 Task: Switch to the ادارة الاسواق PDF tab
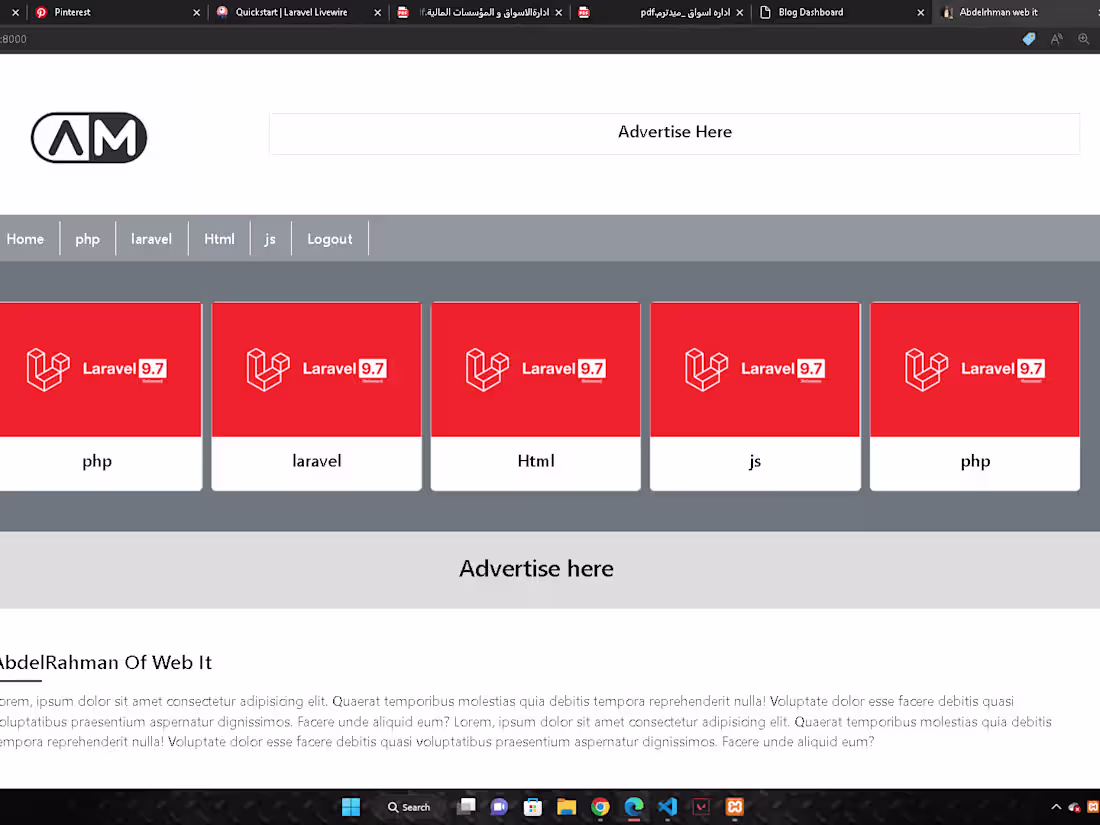(x=478, y=12)
